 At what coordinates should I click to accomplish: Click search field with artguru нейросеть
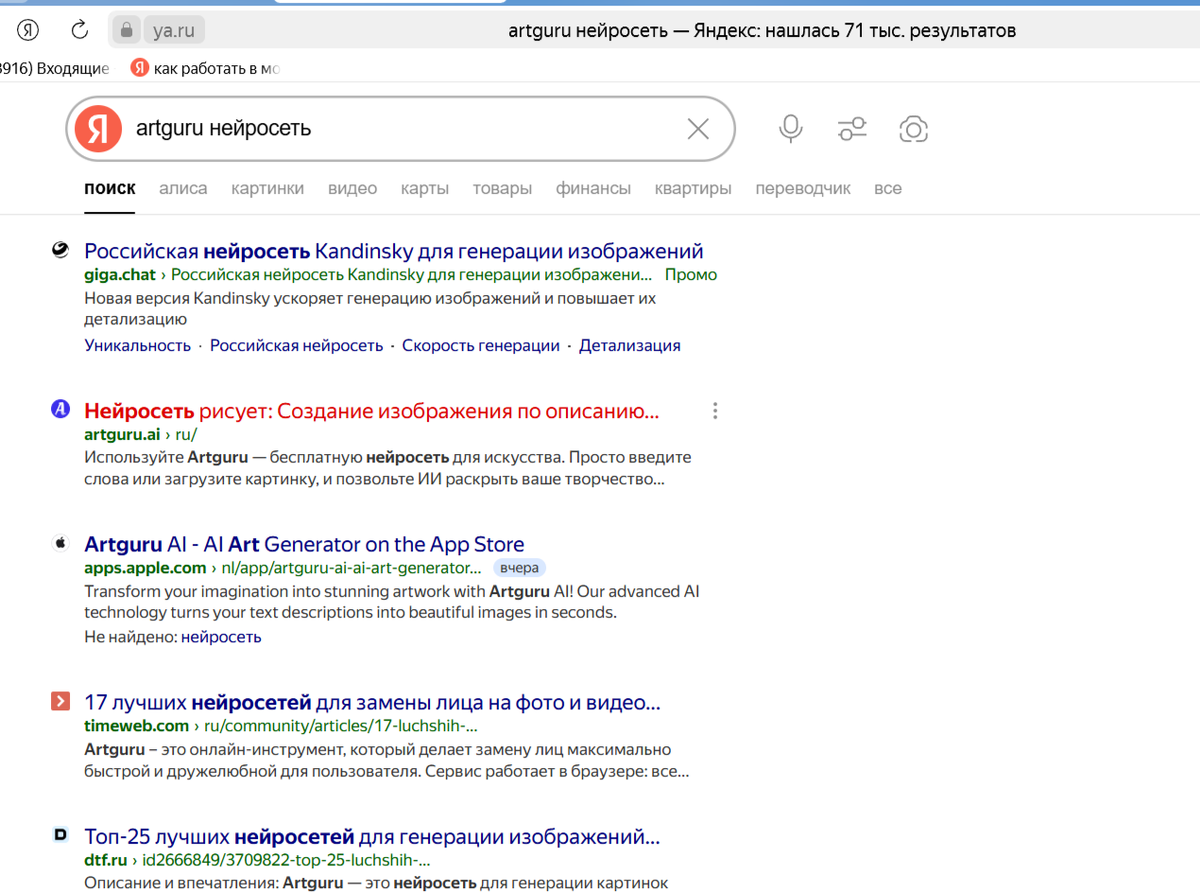click(400, 129)
